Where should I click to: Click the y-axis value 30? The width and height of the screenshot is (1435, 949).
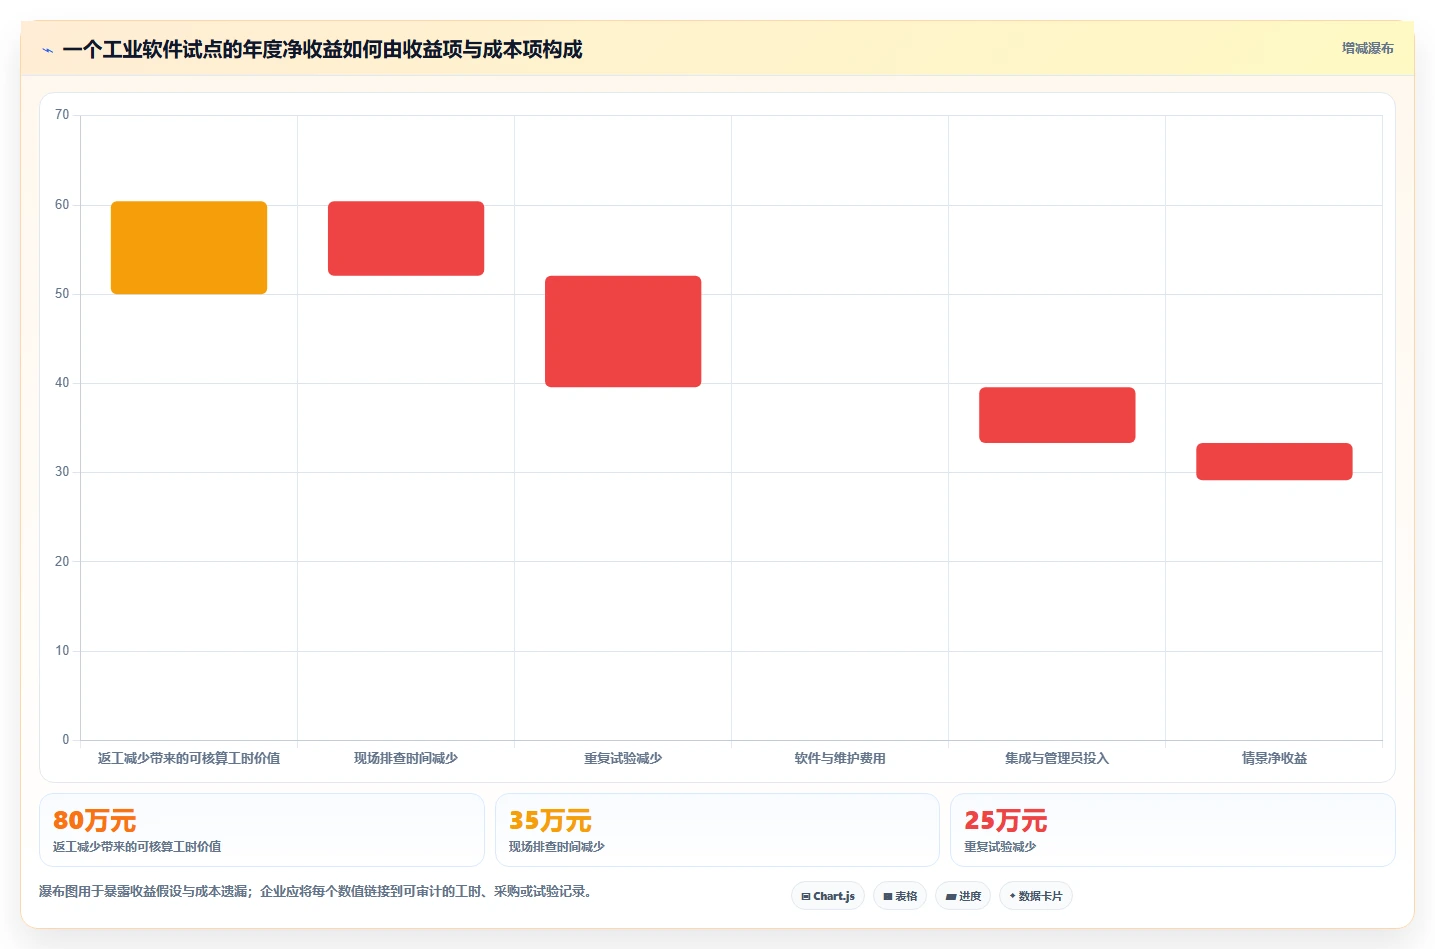tap(62, 472)
